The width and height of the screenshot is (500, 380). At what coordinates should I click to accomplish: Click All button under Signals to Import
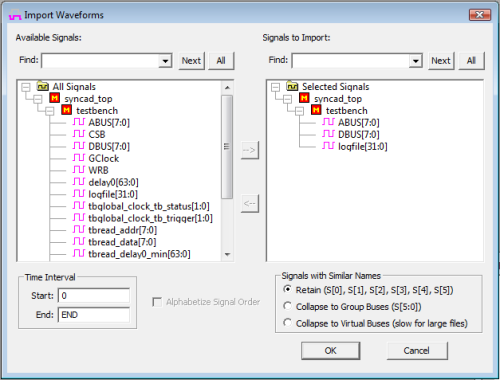coord(471,61)
